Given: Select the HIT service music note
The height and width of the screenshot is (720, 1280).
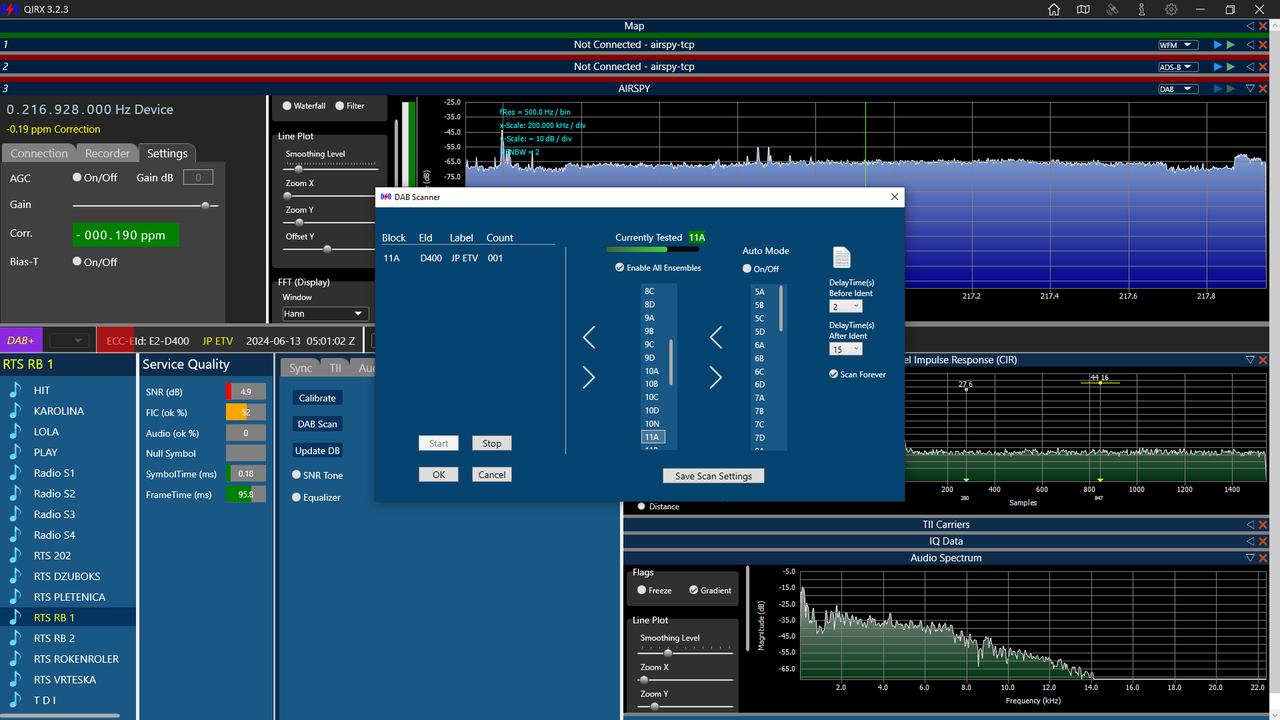Looking at the screenshot, I should tap(15, 390).
